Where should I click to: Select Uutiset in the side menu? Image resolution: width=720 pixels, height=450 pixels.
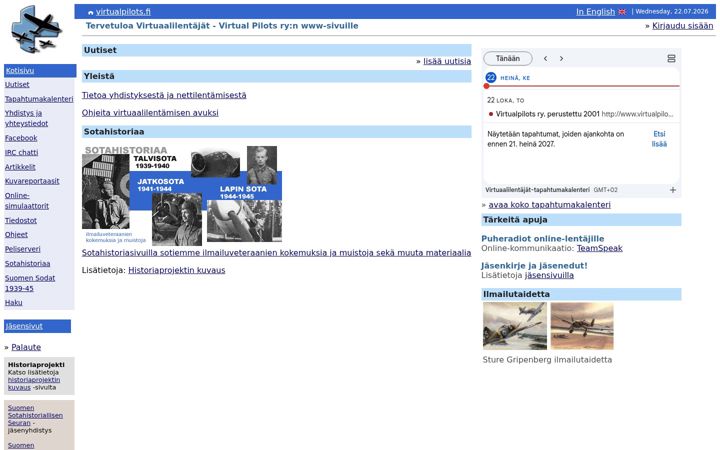[17, 84]
